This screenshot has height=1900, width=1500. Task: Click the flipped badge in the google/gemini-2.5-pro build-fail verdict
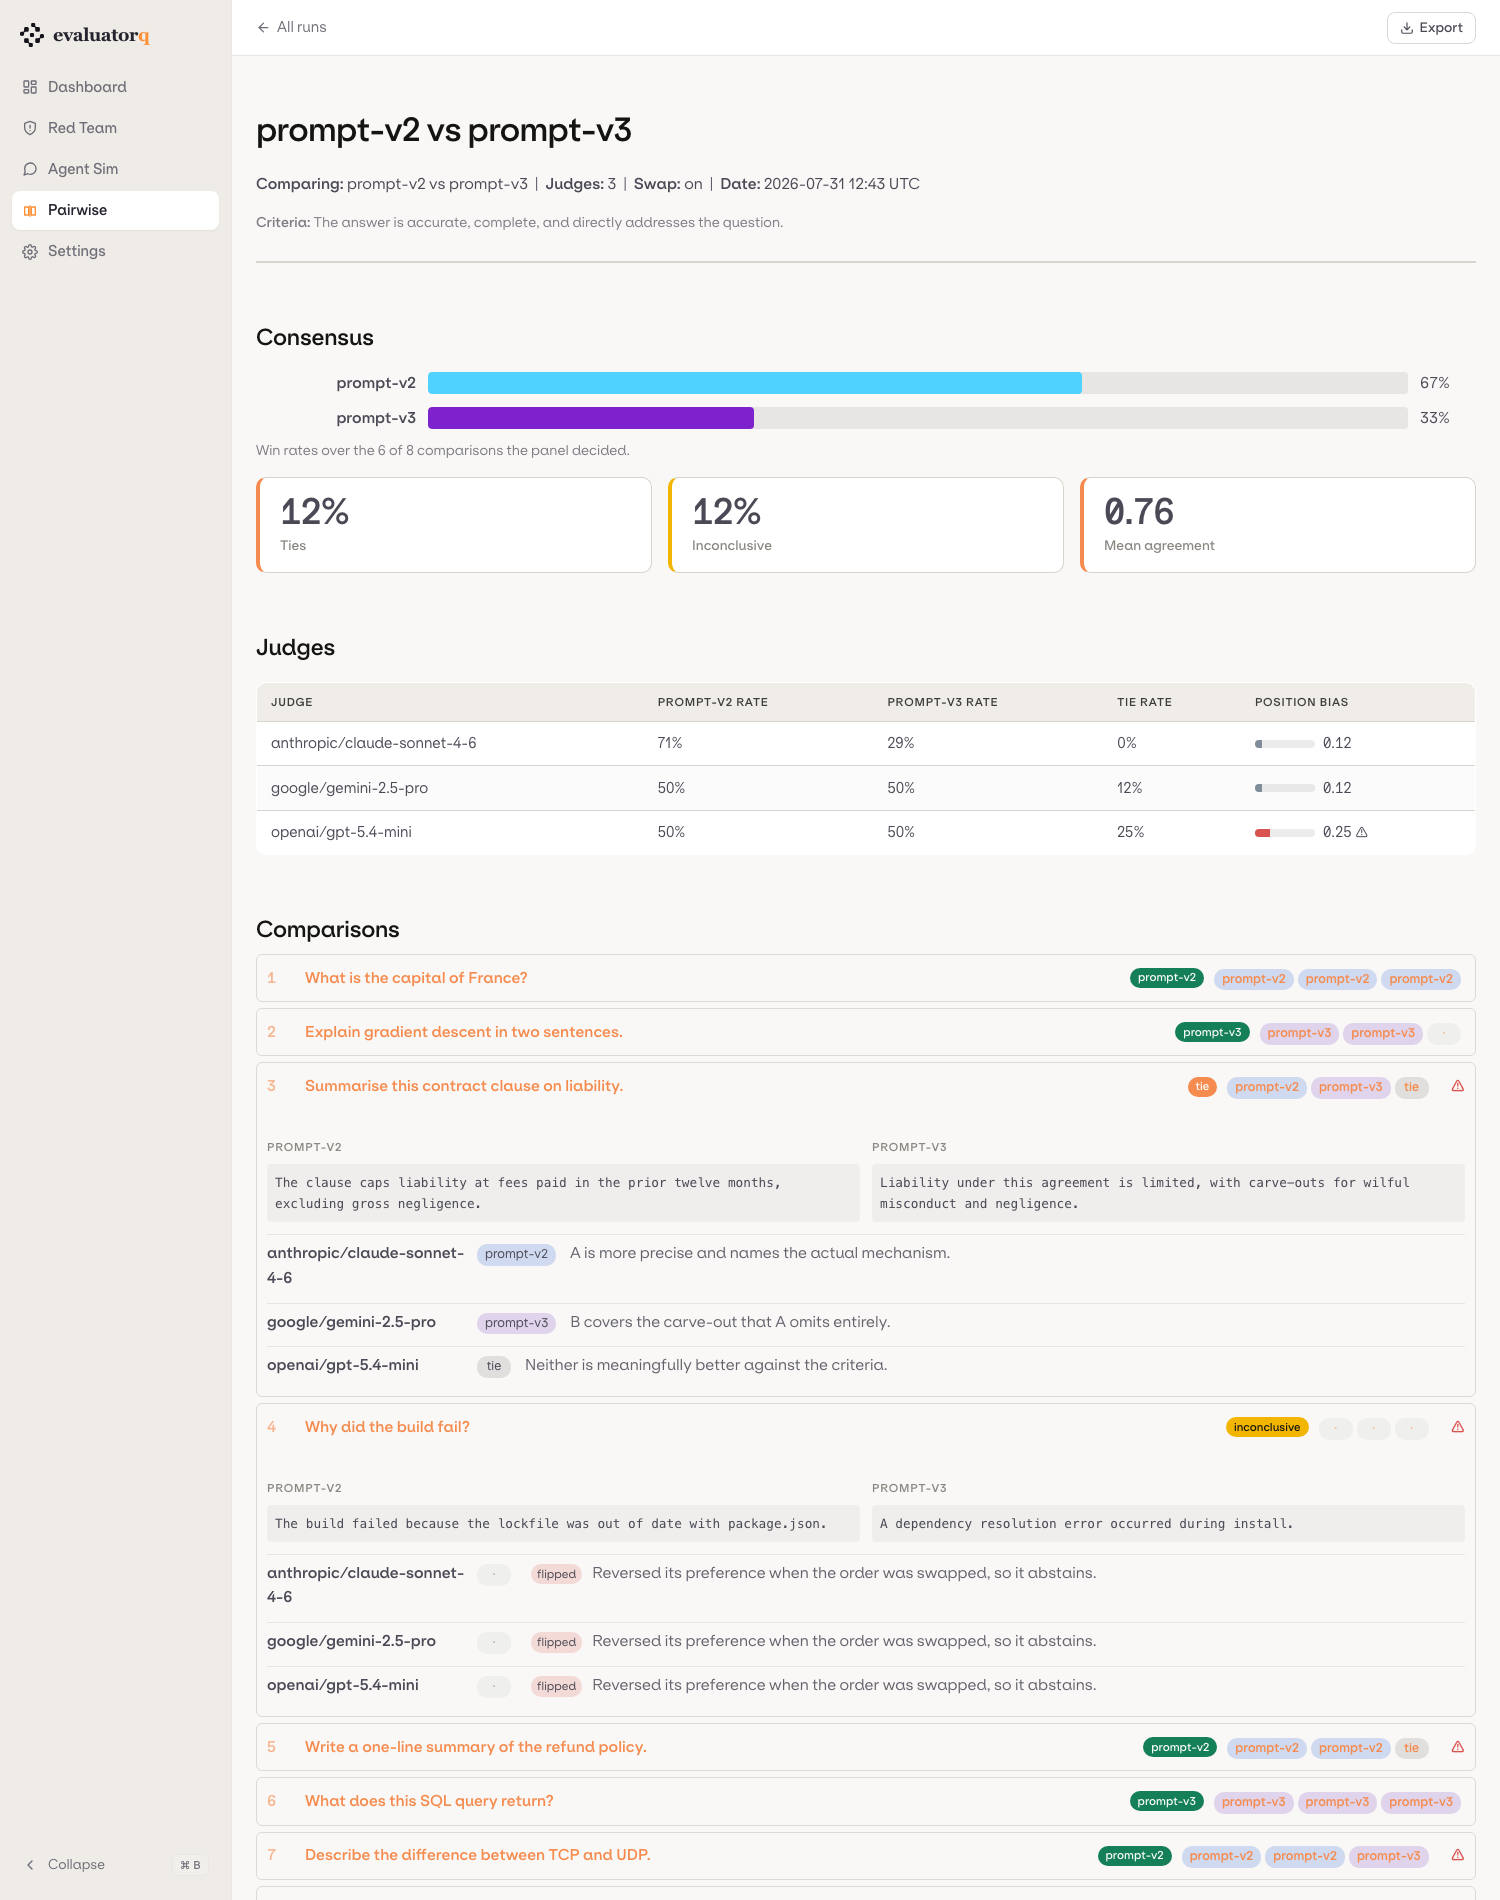point(556,1642)
